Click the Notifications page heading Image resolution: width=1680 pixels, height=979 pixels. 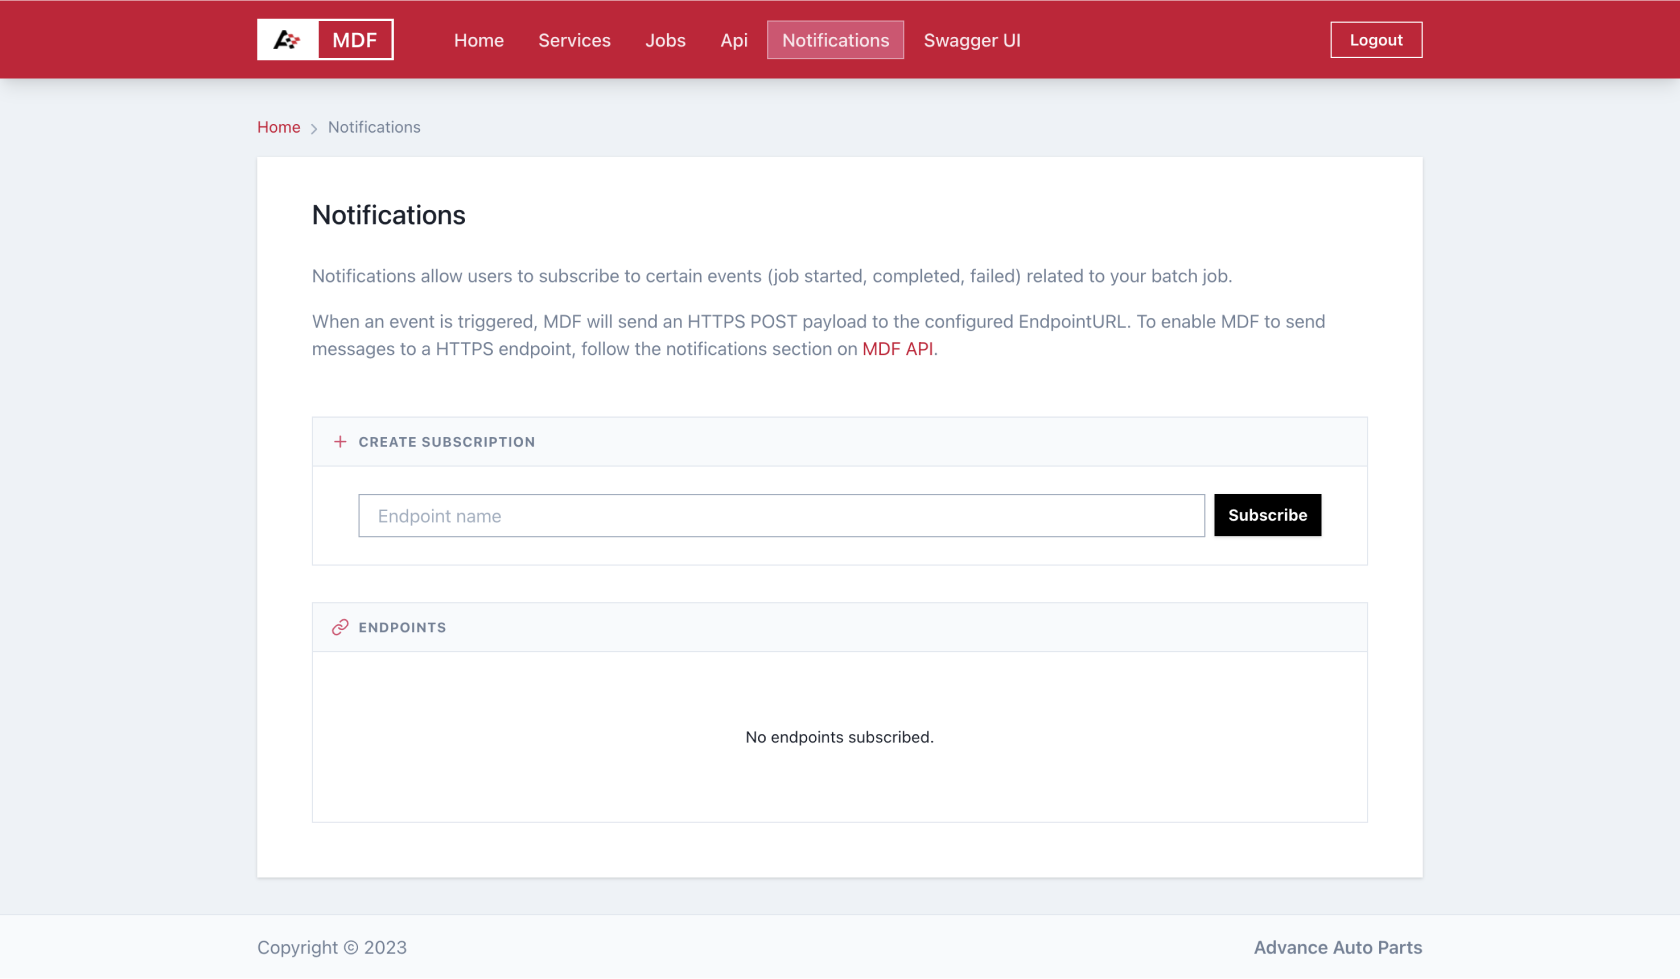coord(388,215)
